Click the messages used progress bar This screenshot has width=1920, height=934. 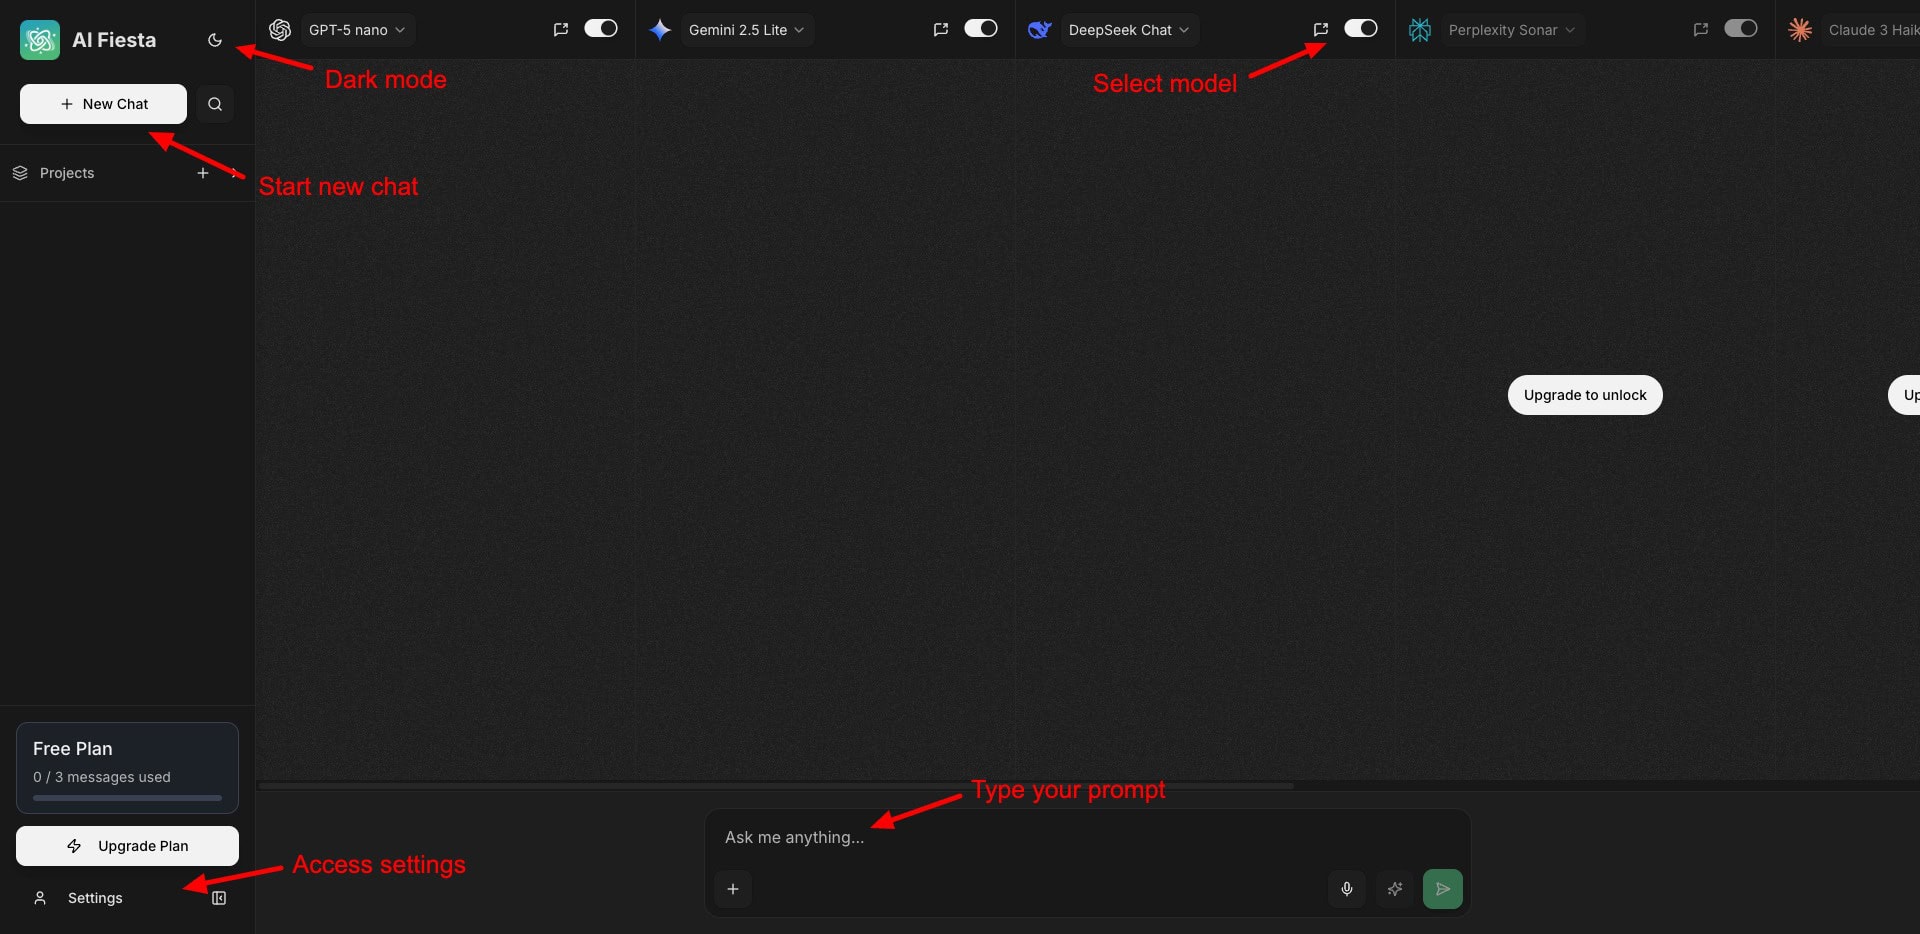[x=127, y=798]
